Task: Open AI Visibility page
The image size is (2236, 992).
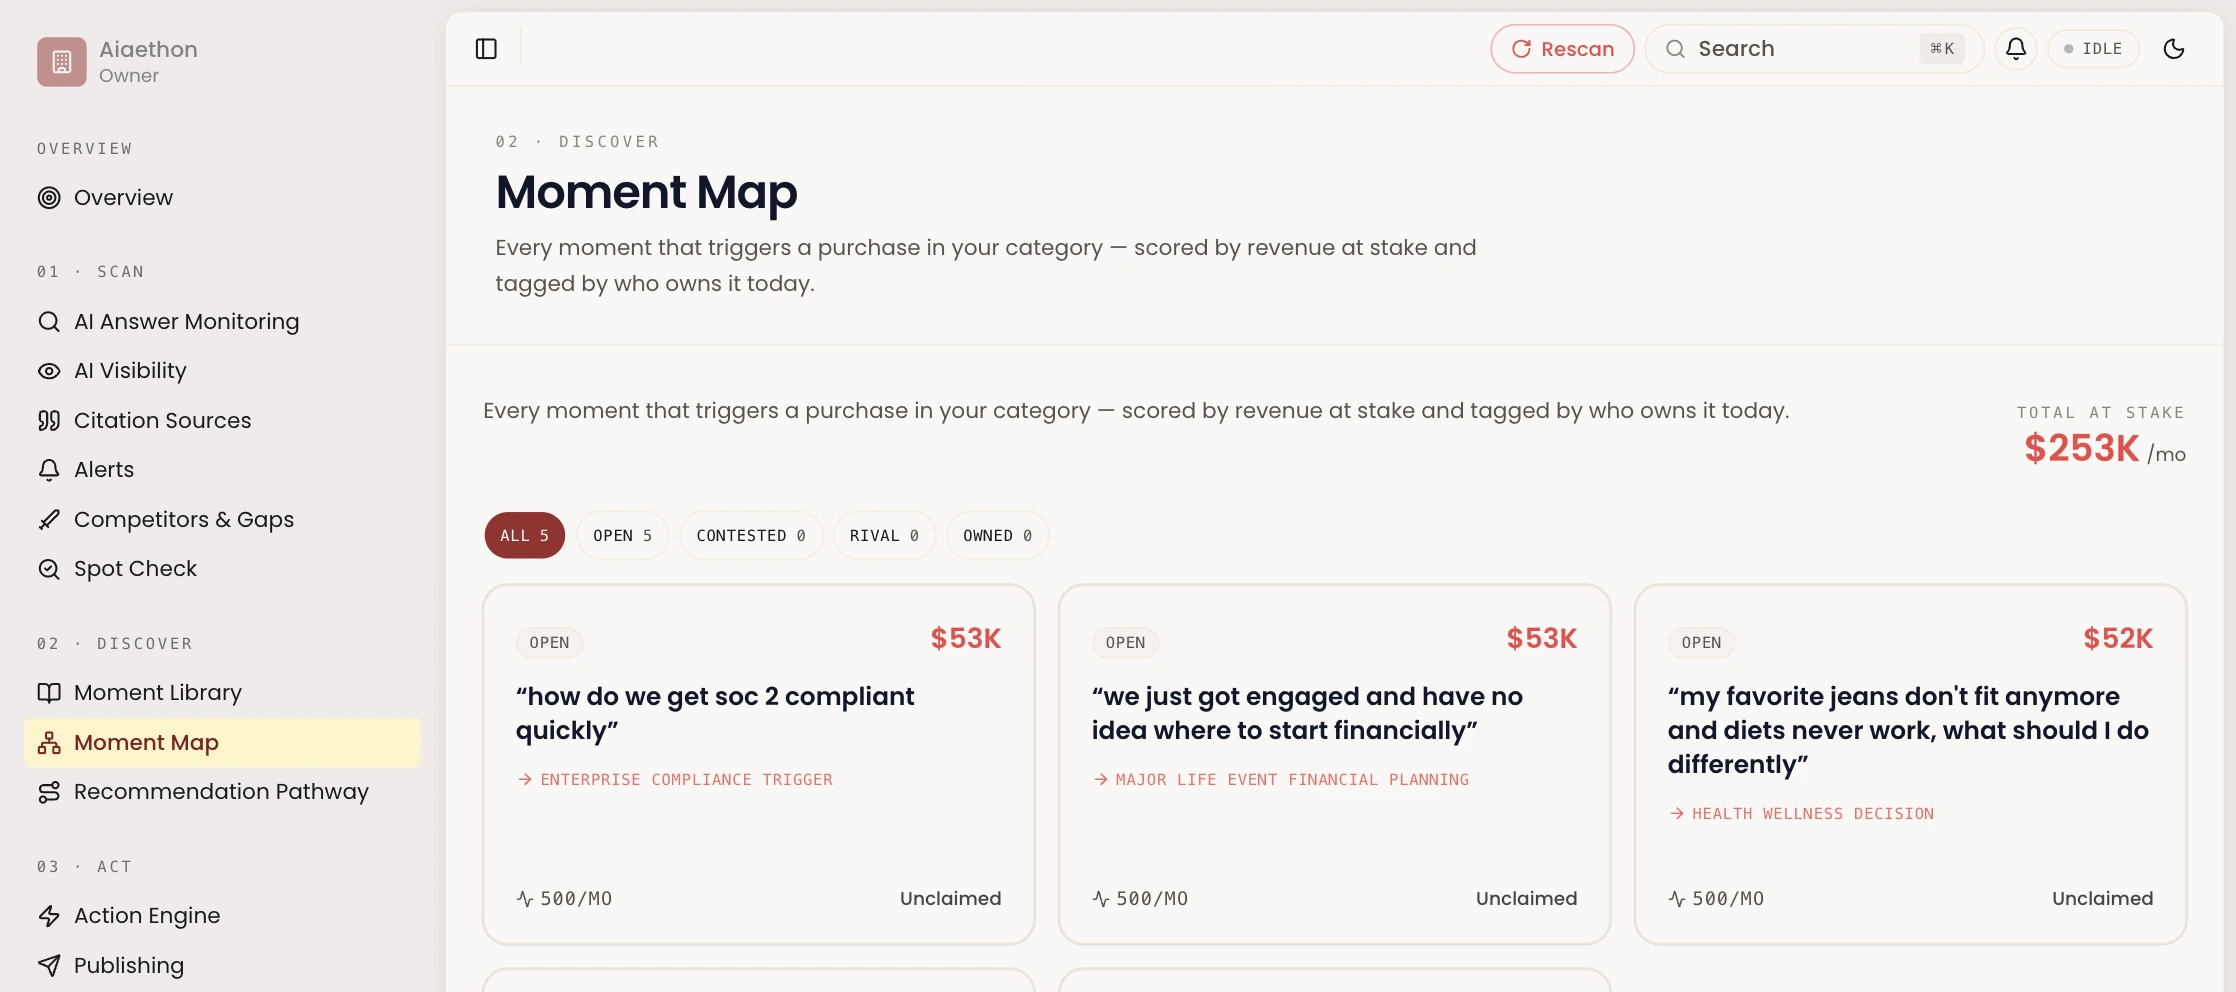Action: click(x=222, y=371)
